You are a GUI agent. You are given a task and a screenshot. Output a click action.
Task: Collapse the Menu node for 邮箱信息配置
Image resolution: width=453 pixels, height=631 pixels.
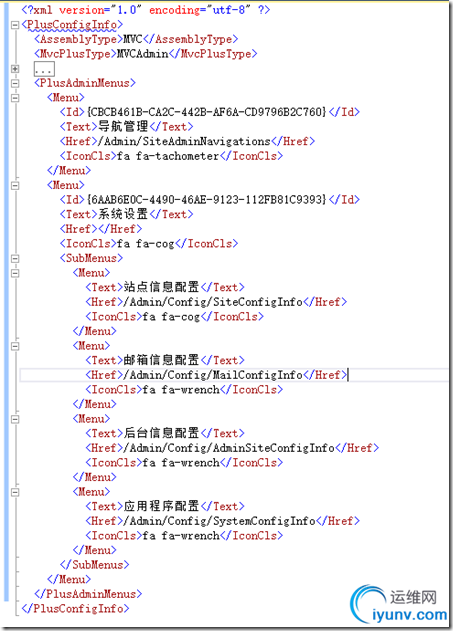15,346
